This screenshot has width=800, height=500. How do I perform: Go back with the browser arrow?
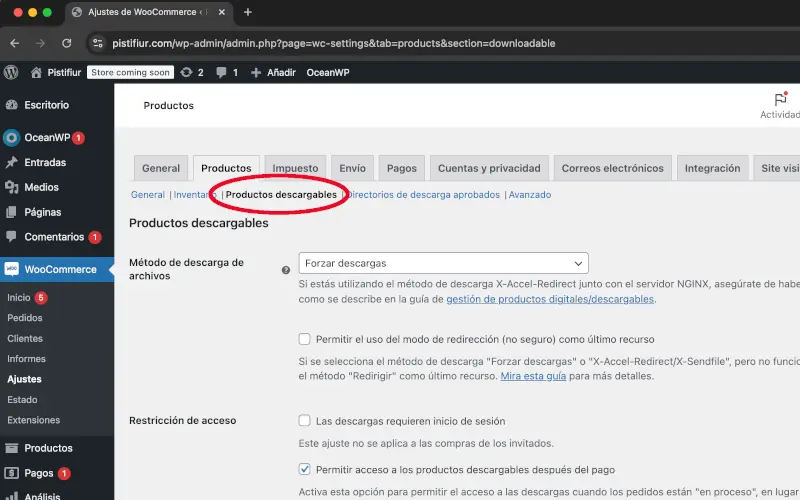(x=15, y=43)
